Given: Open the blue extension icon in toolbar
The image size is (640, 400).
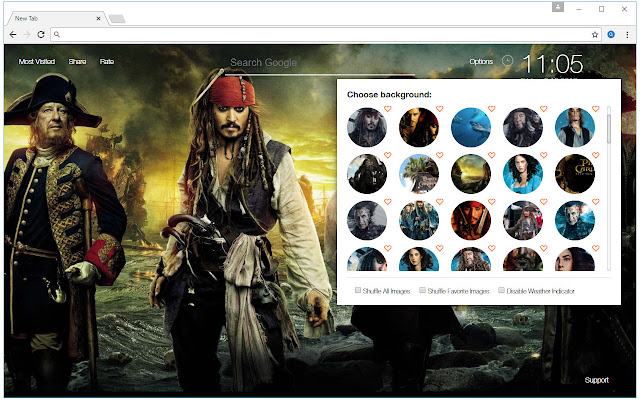Looking at the screenshot, I should click(x=611, y=35).
